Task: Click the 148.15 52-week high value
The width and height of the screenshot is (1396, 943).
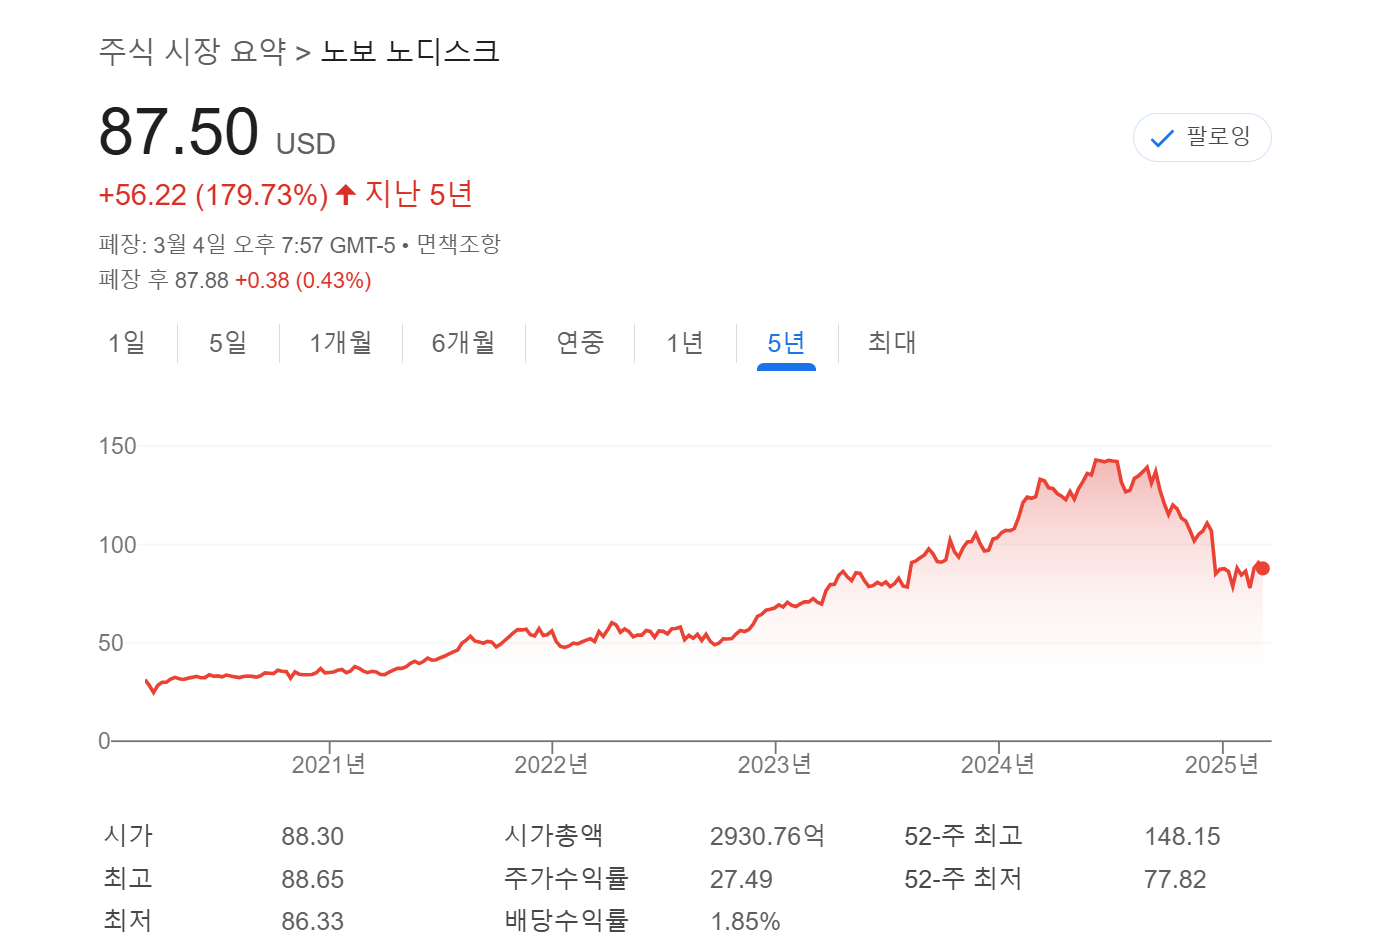Action: [x=1182, y=836]
